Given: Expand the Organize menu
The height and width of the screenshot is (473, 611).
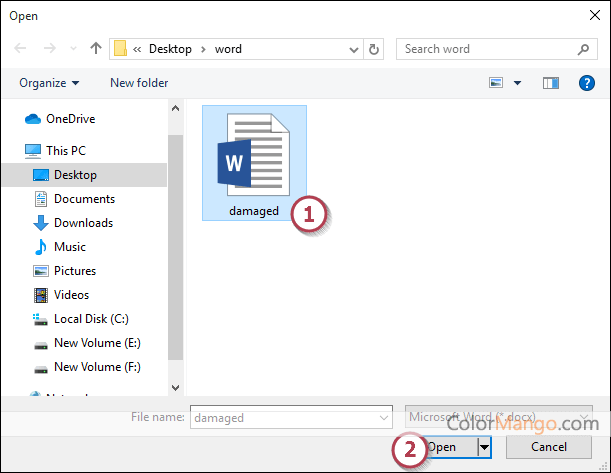Looking at the screenshot, I should coord(49,83).
